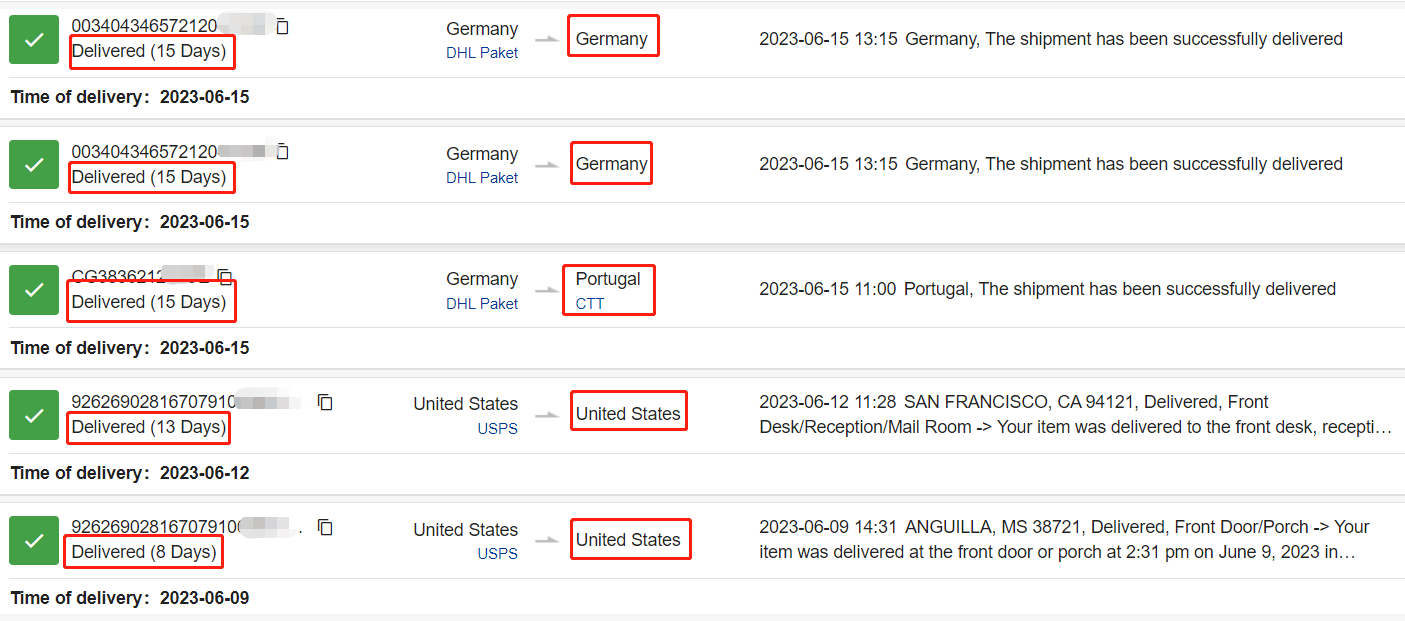Click the Delivered (13 Days) status
1405x621 pixels.
[149, 427]
